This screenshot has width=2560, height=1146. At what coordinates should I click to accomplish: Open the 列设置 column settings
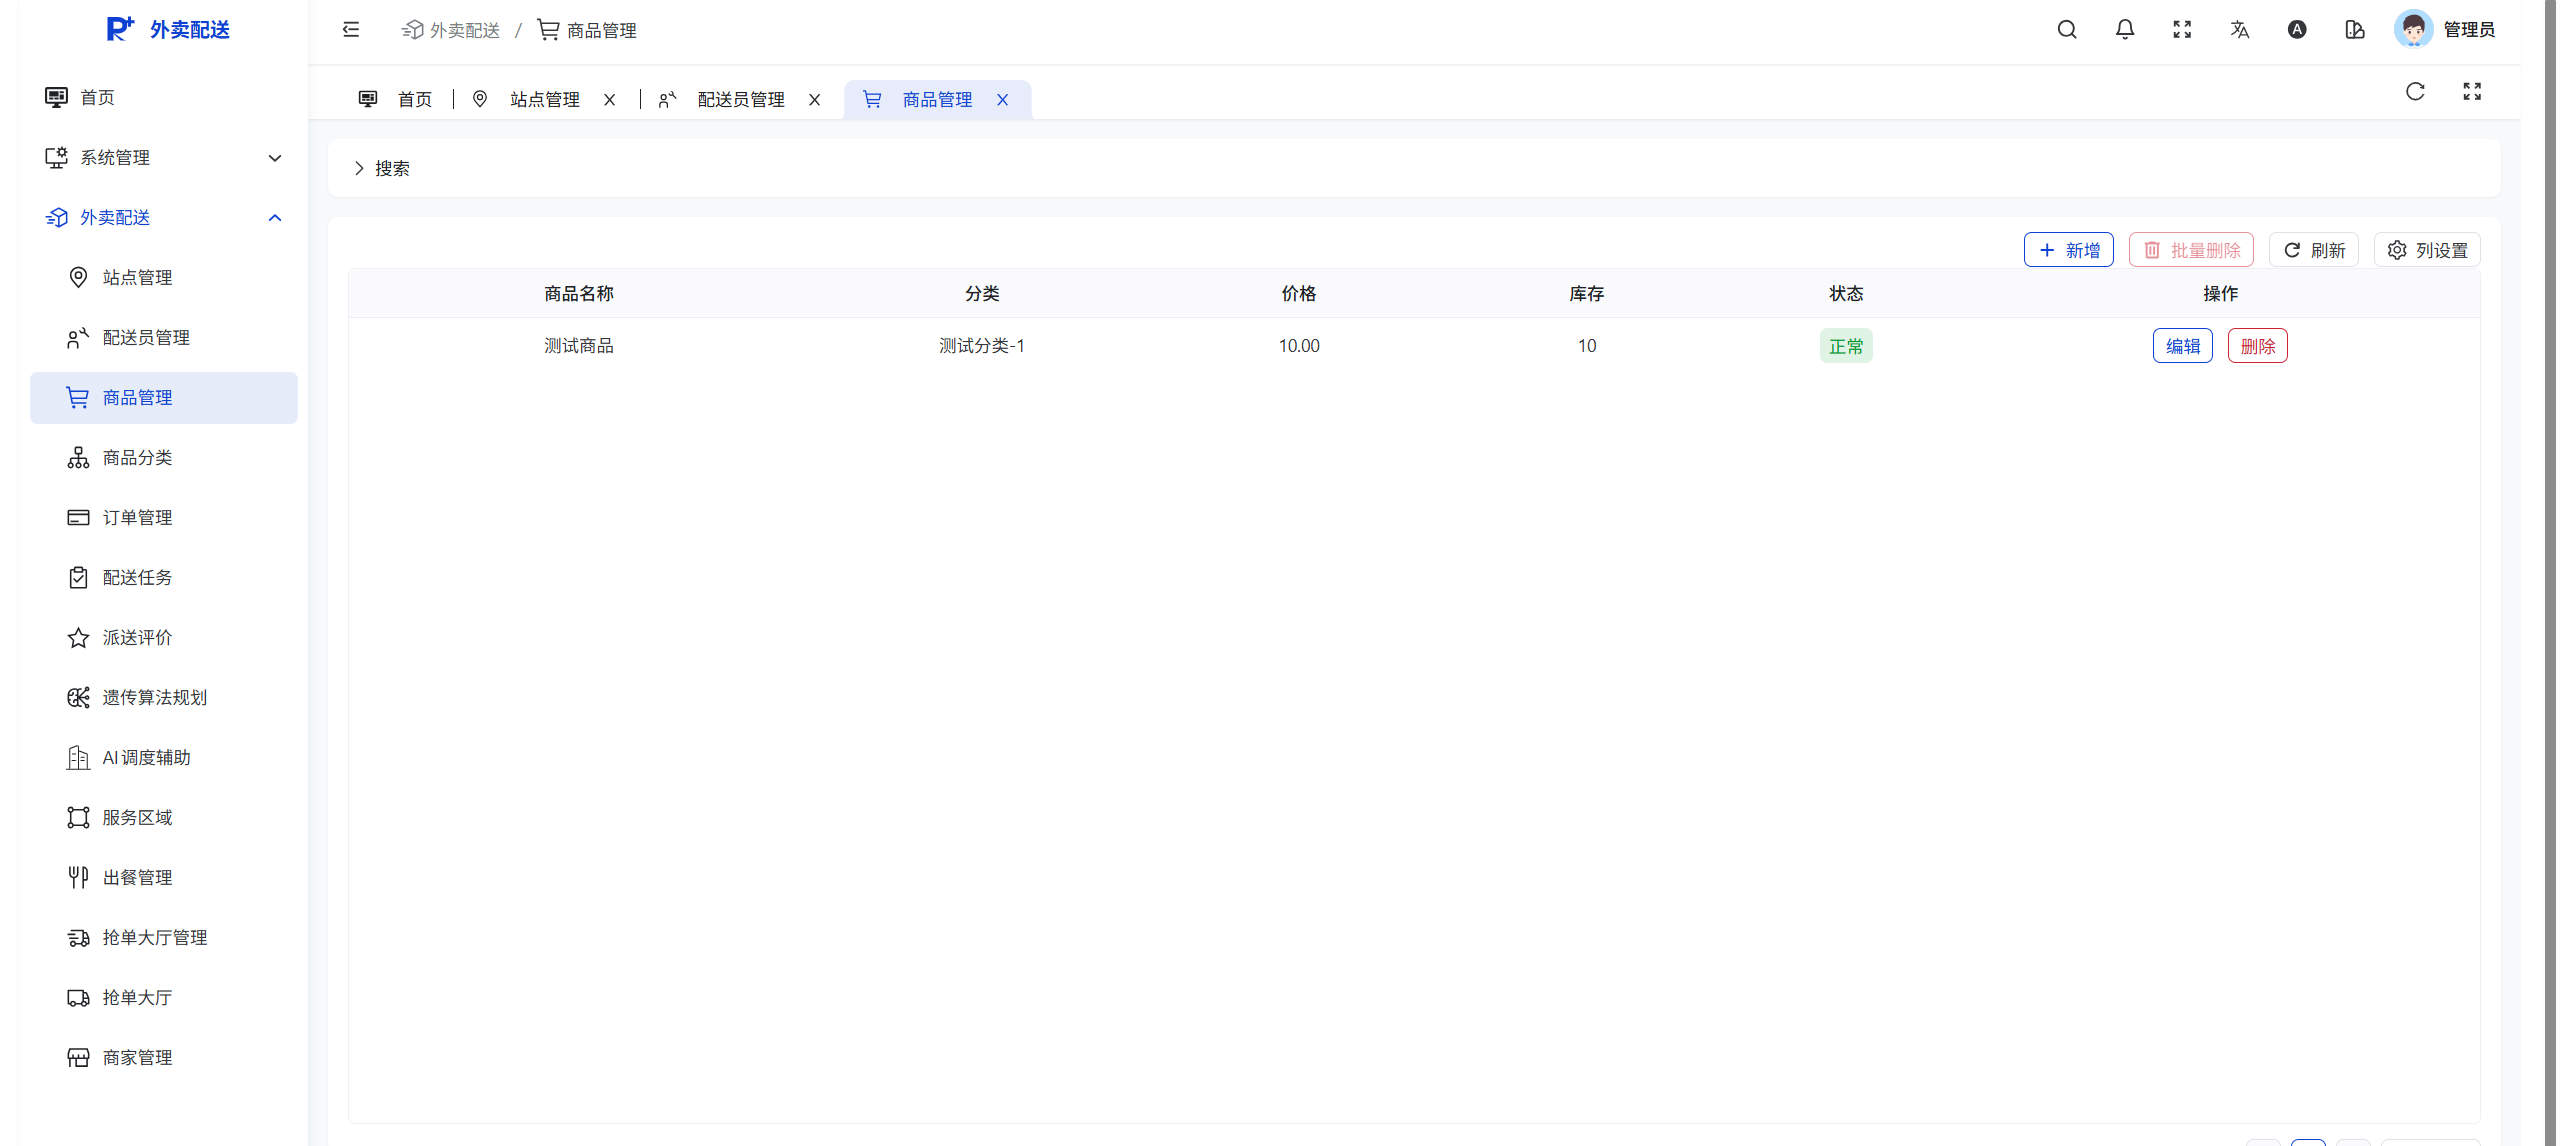pyautogui.click(x=2427, y=250)
